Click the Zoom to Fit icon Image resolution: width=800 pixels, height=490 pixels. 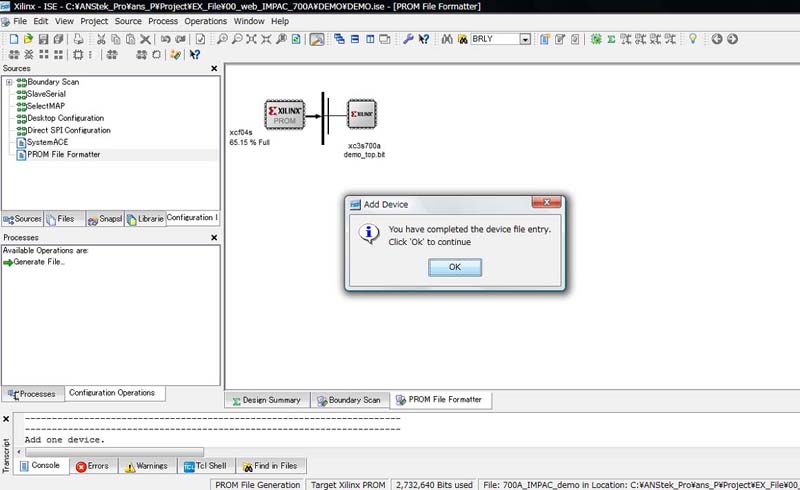pyautogui.click(x=252, y=39)
